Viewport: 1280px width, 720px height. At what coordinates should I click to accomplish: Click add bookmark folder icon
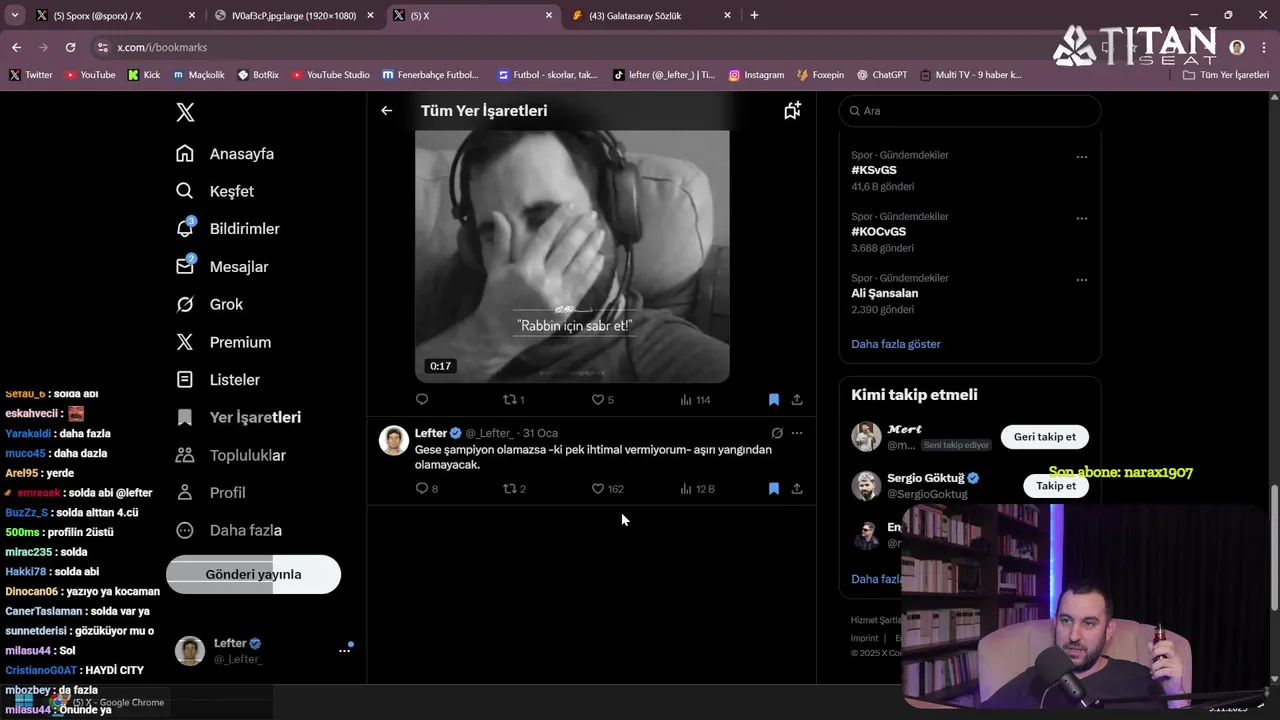(792, 111)
